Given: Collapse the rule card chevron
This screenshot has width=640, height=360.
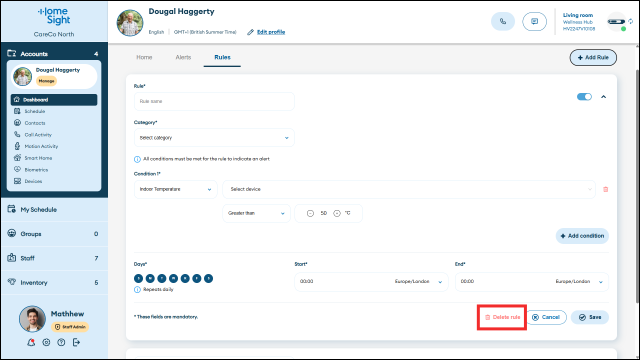Looking at the screenshot, I should pos(603,97).
